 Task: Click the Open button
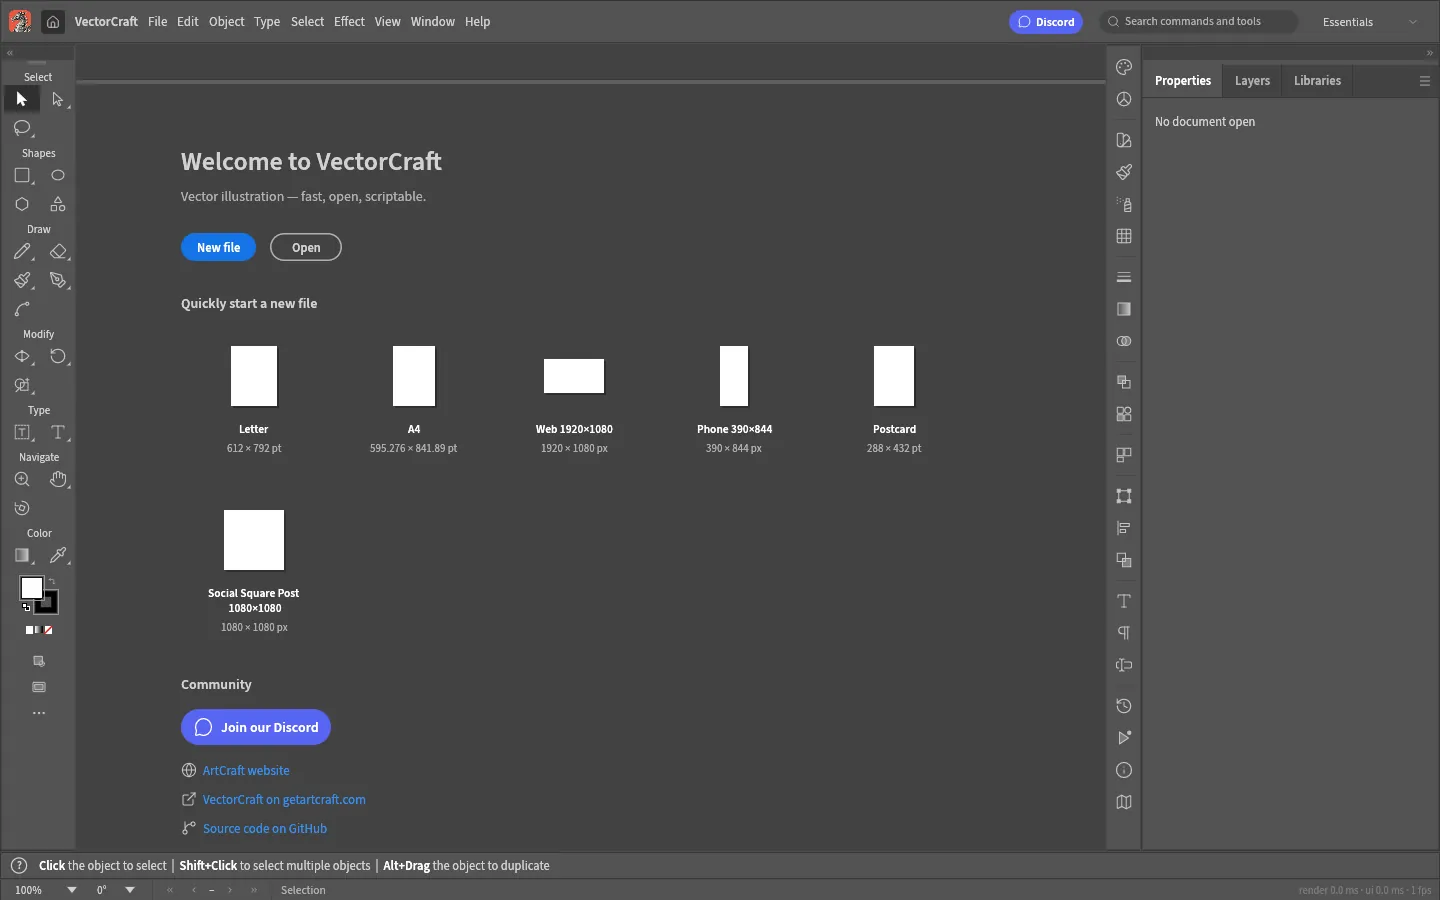coord(306,247)
